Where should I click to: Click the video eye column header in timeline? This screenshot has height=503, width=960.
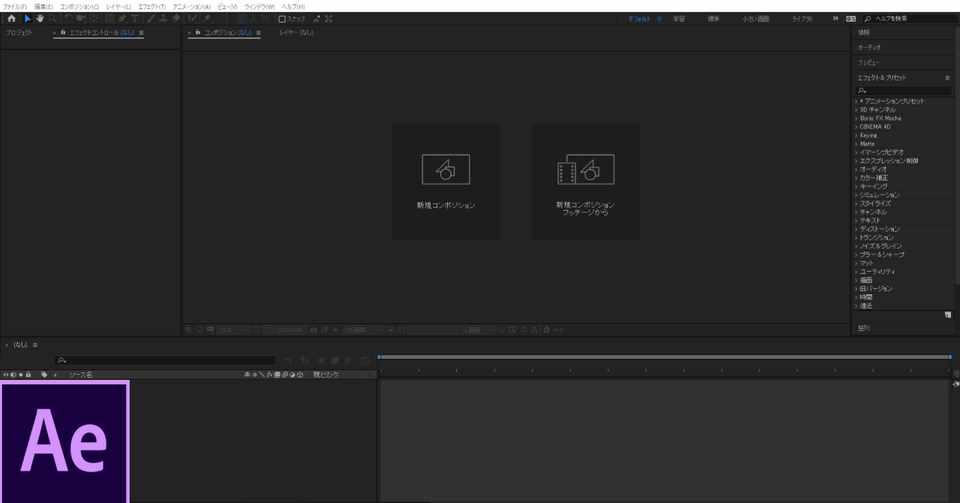[x=6, y=374]
